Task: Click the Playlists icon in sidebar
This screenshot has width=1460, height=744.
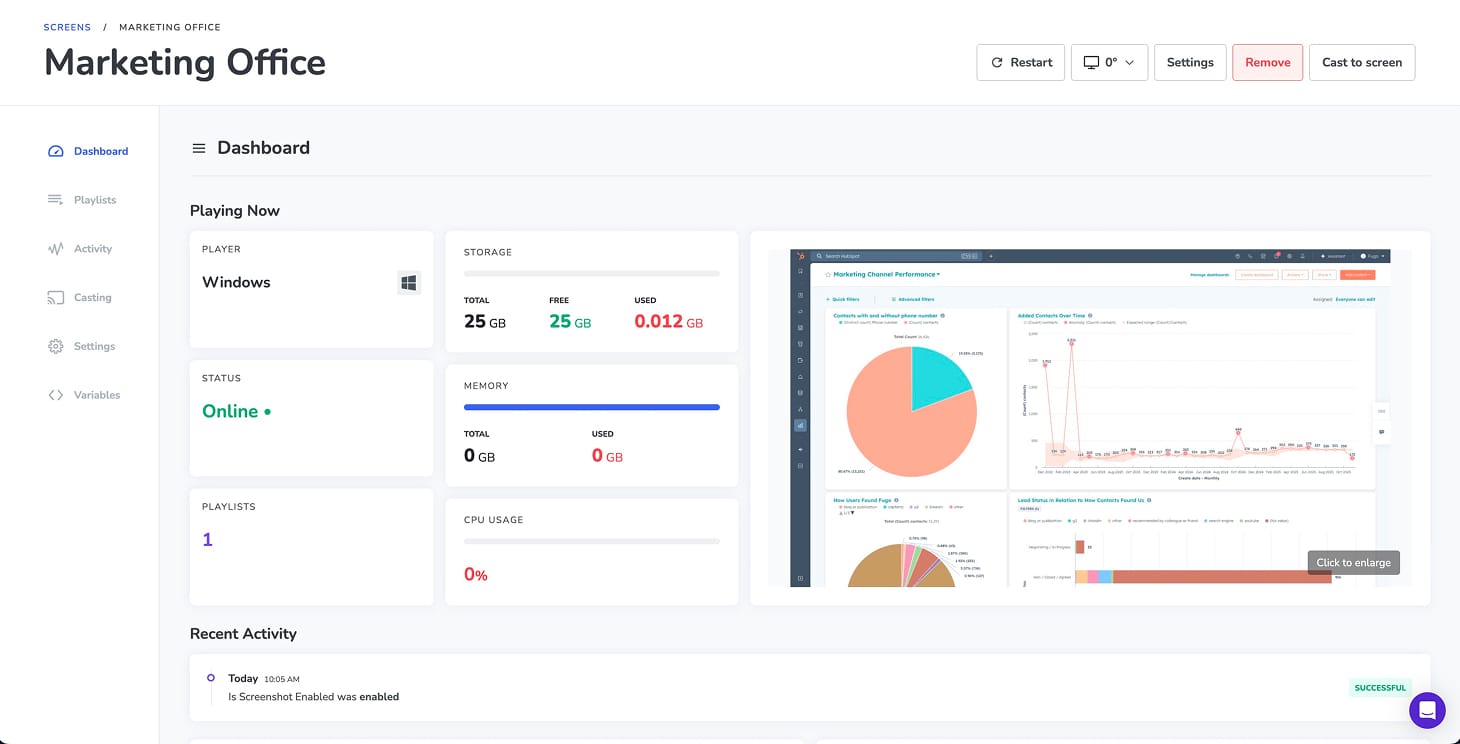Action: tap(56, 200)
